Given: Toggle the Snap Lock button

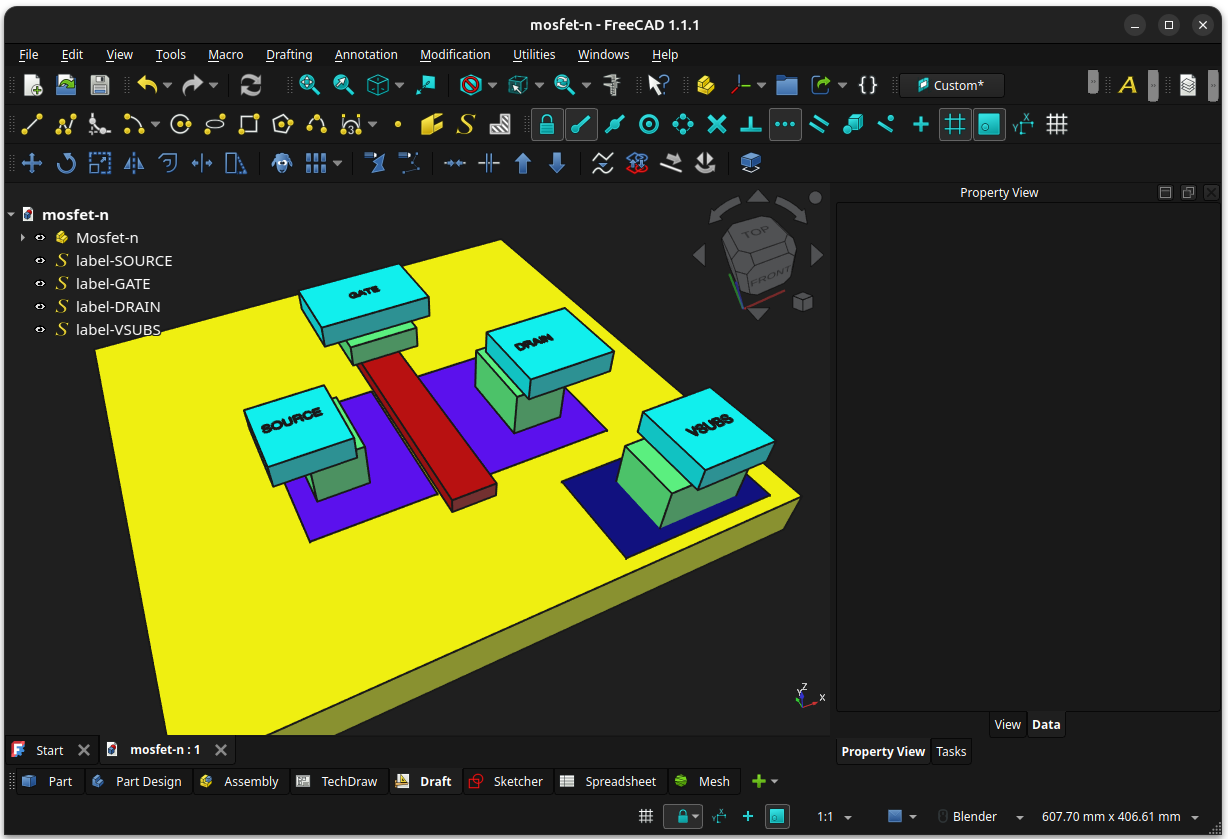Looking at the screenshot, I should pos(547,124).
